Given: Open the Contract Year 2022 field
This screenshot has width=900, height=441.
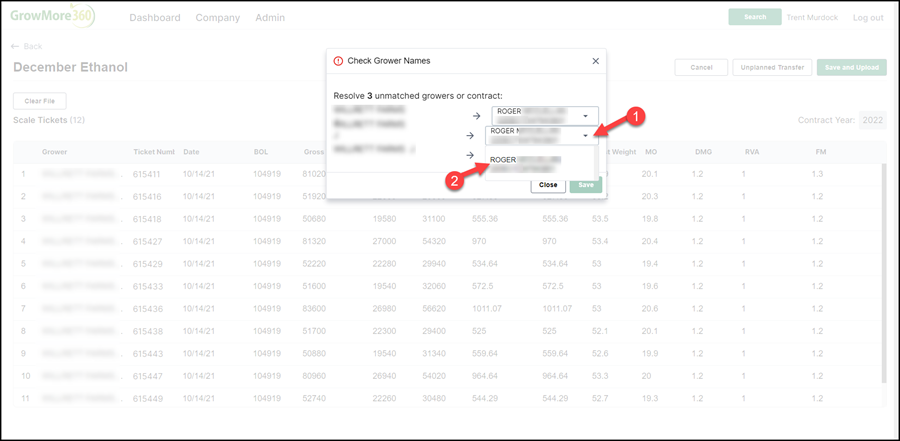Looking at the screenshot, I should [872, 120].
